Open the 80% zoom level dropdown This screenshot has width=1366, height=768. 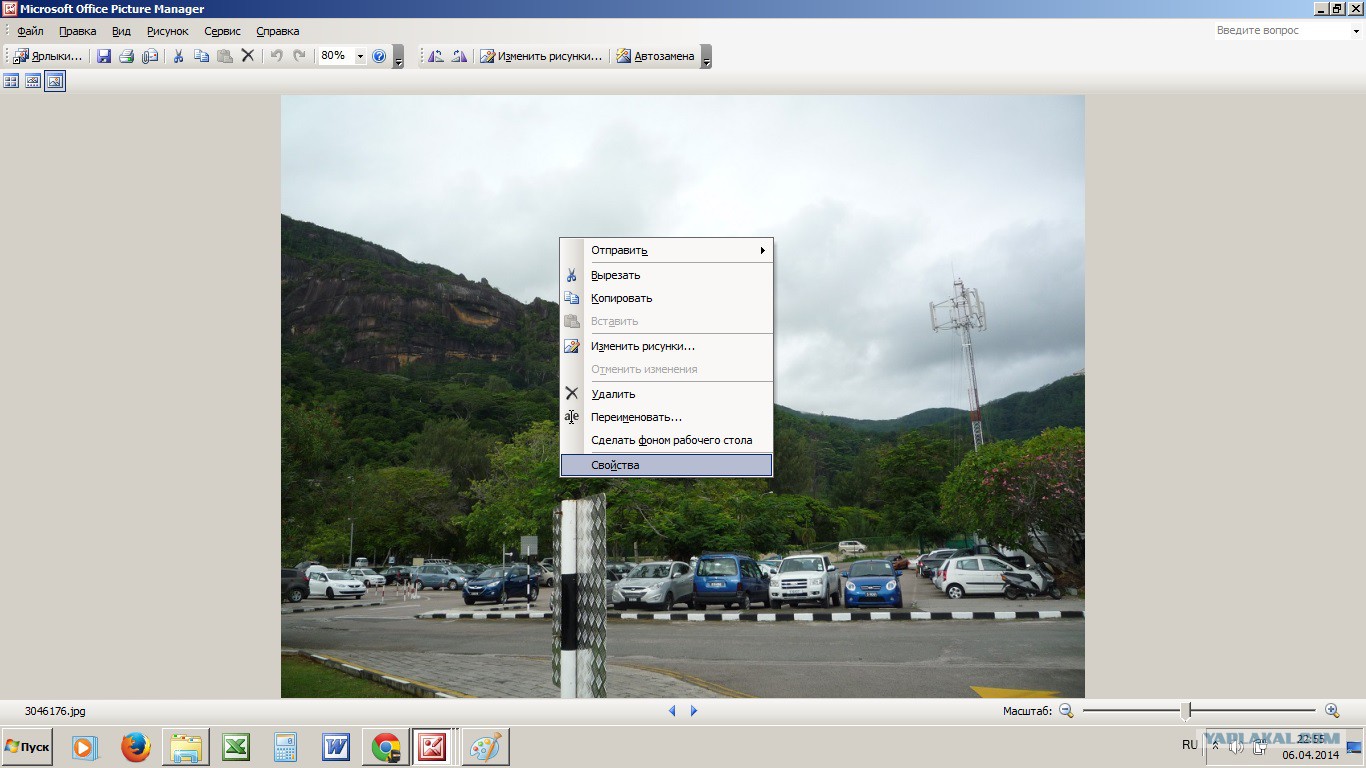(360, 56)
